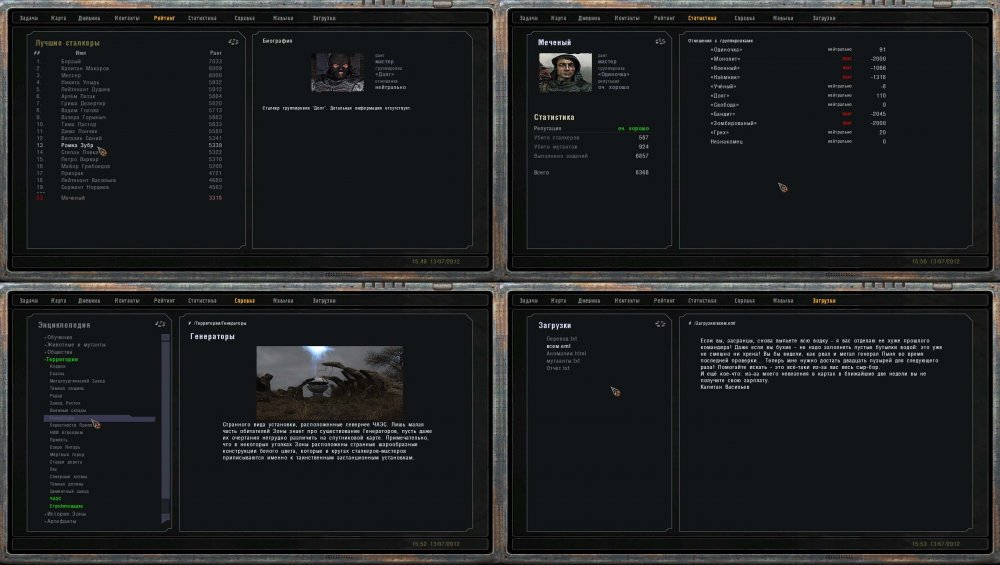Open Задачи tab in the rating screen
Image resolution: width=1000 pixels, height=565 pixels.
coord(29,18)
